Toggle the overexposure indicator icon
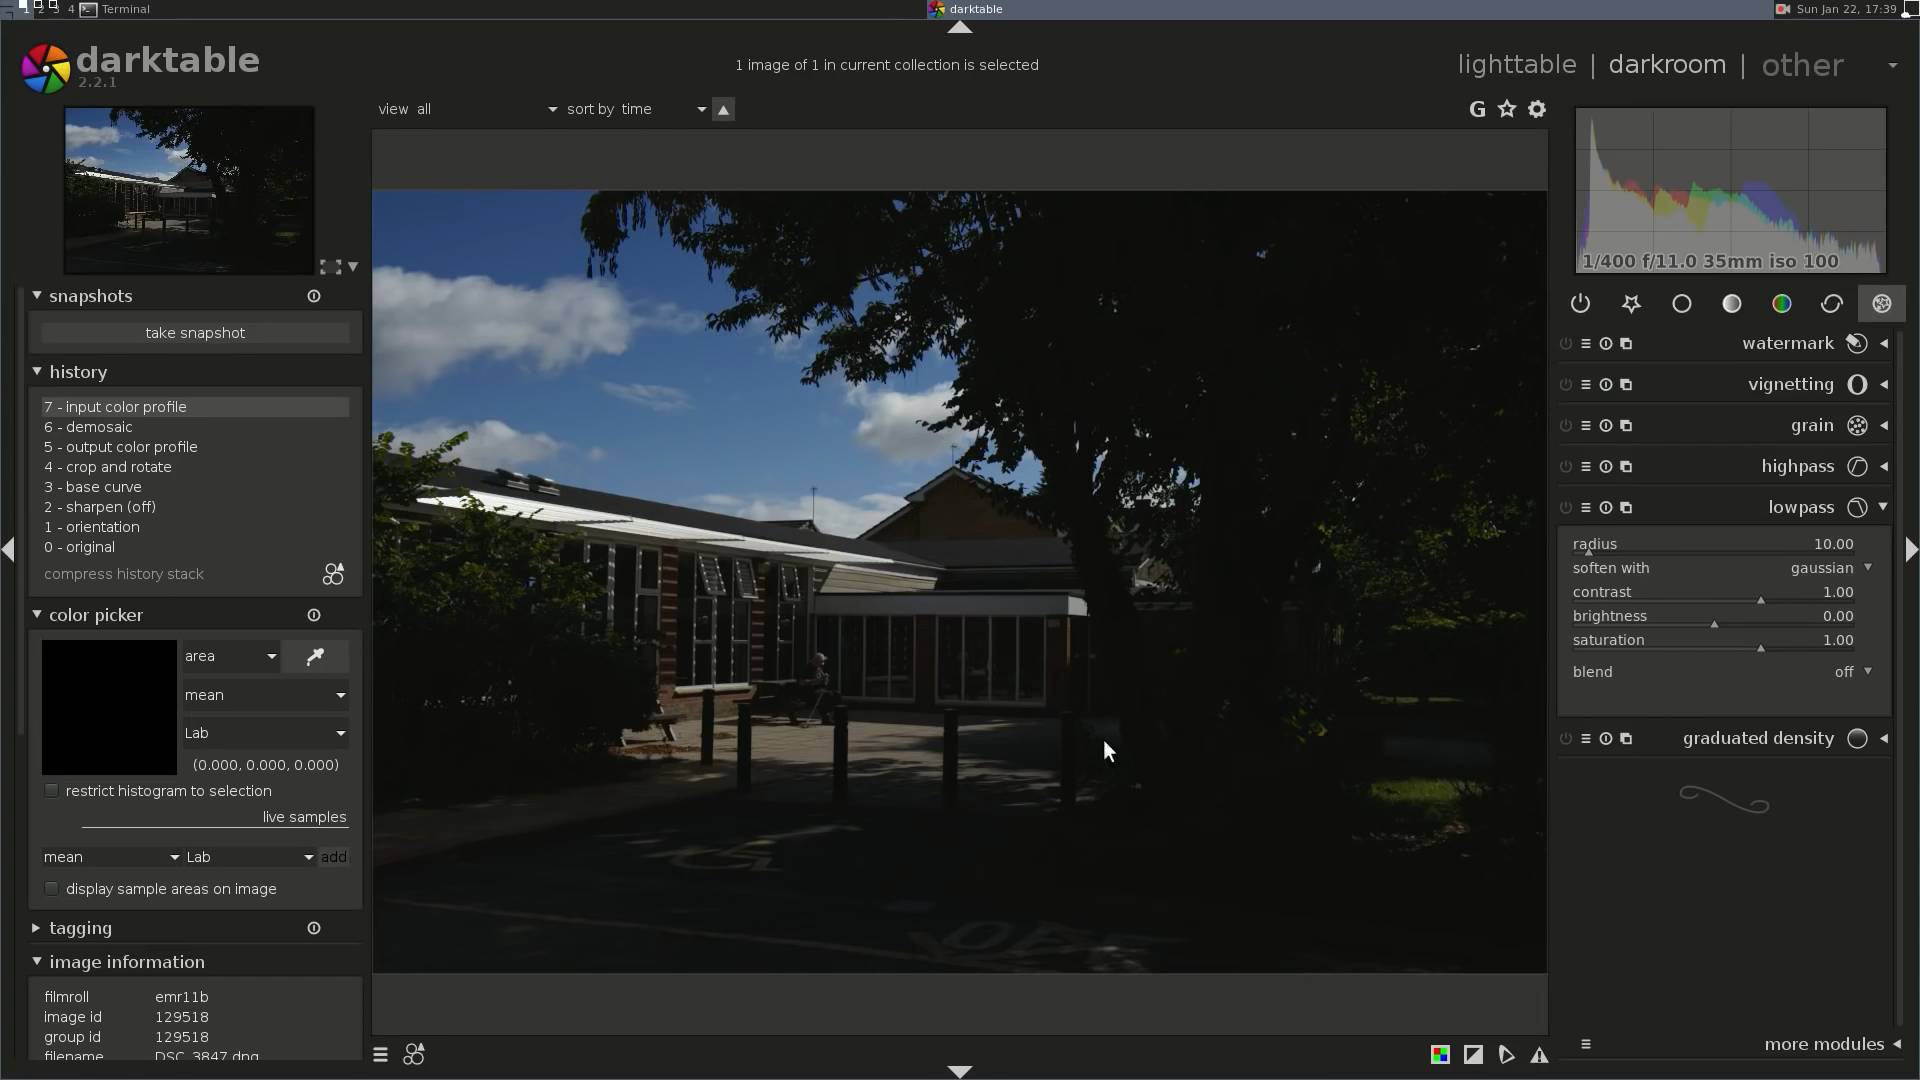The height and width of the screenshot is (1080, 1920). [1473, 1055]
